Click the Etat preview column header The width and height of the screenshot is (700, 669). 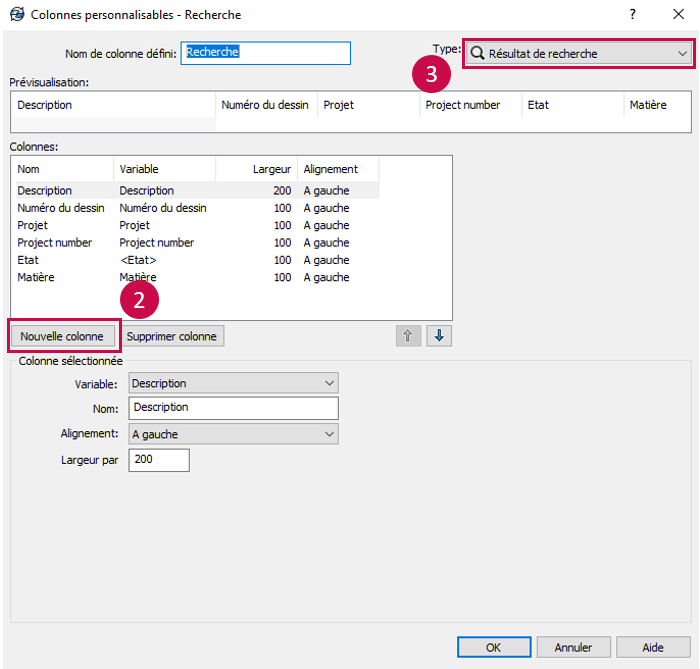click(x=573, y=105)
